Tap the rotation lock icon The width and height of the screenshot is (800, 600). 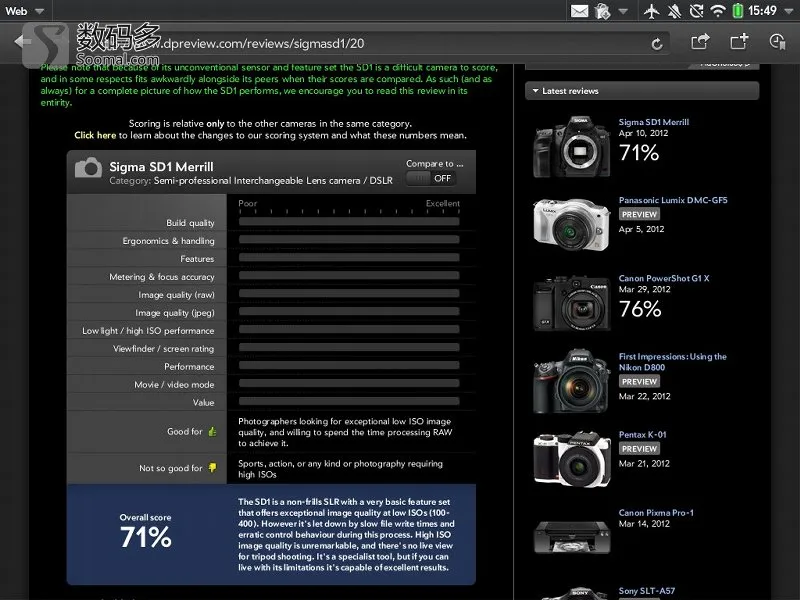(x=696, y=11)
